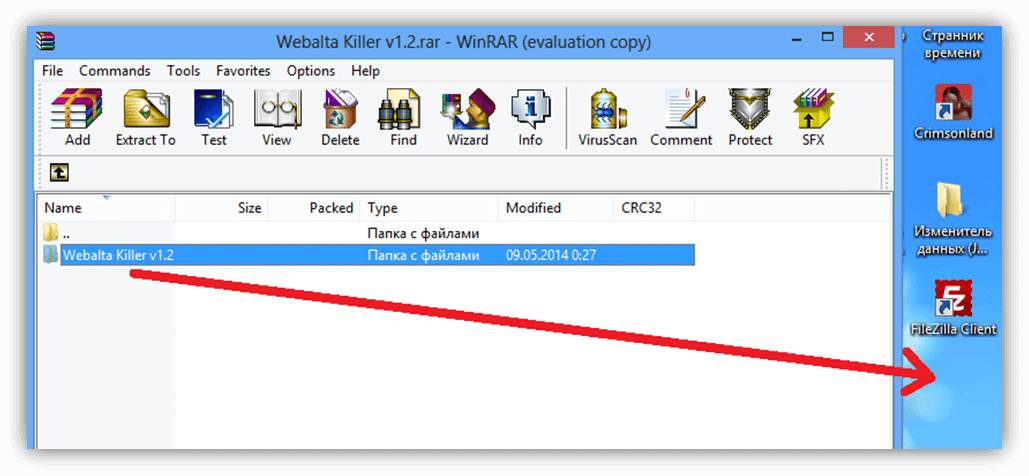The height and width of the screenshot is (476, 1029).
Task: Open the Find binoculars tool
Action: (403, 118)
